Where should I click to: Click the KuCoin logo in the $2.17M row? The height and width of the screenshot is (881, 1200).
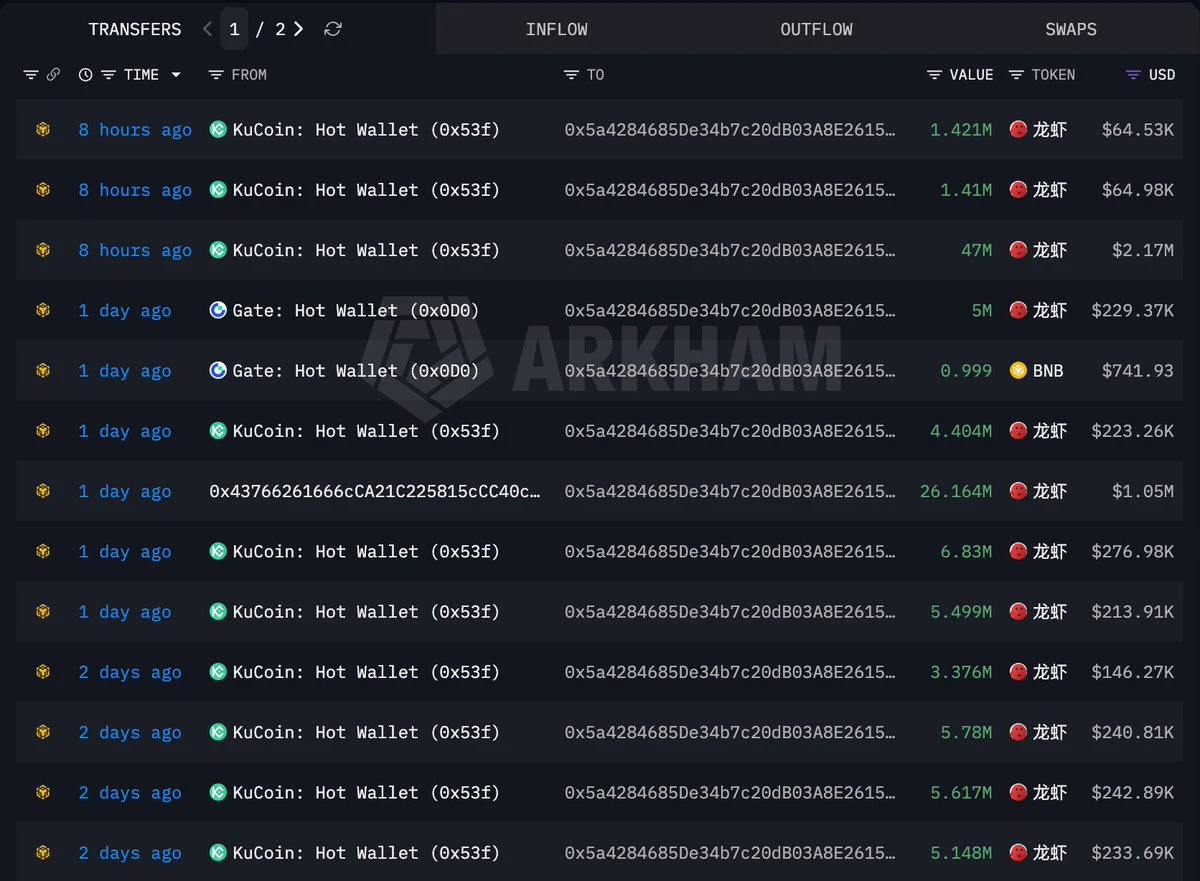pyautogui.click(x=218, y=250)
